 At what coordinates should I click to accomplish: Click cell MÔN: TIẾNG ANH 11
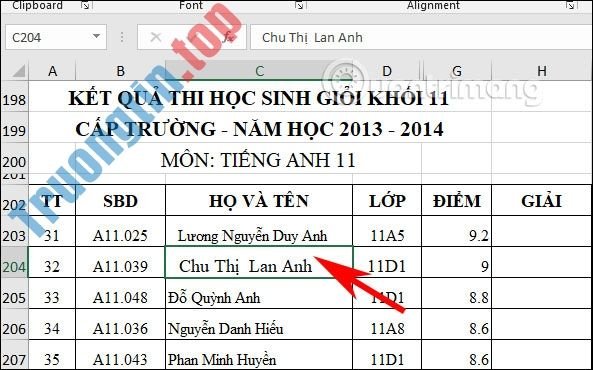click(259, 160)
